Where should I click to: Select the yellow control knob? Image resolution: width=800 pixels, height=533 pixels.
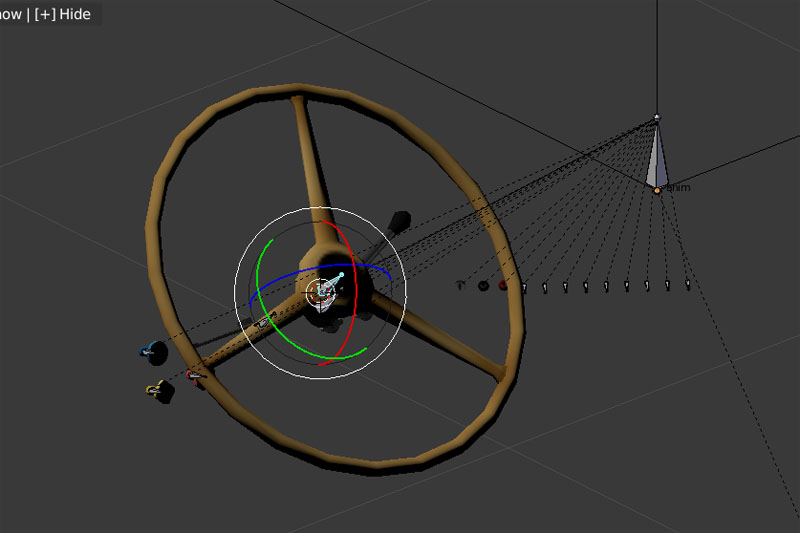pos(158,390)
